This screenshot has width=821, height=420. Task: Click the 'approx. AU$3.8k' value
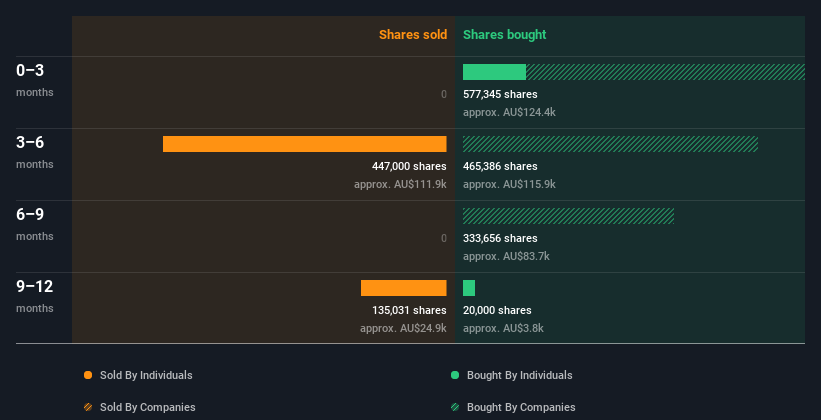[x=503, y=328]
